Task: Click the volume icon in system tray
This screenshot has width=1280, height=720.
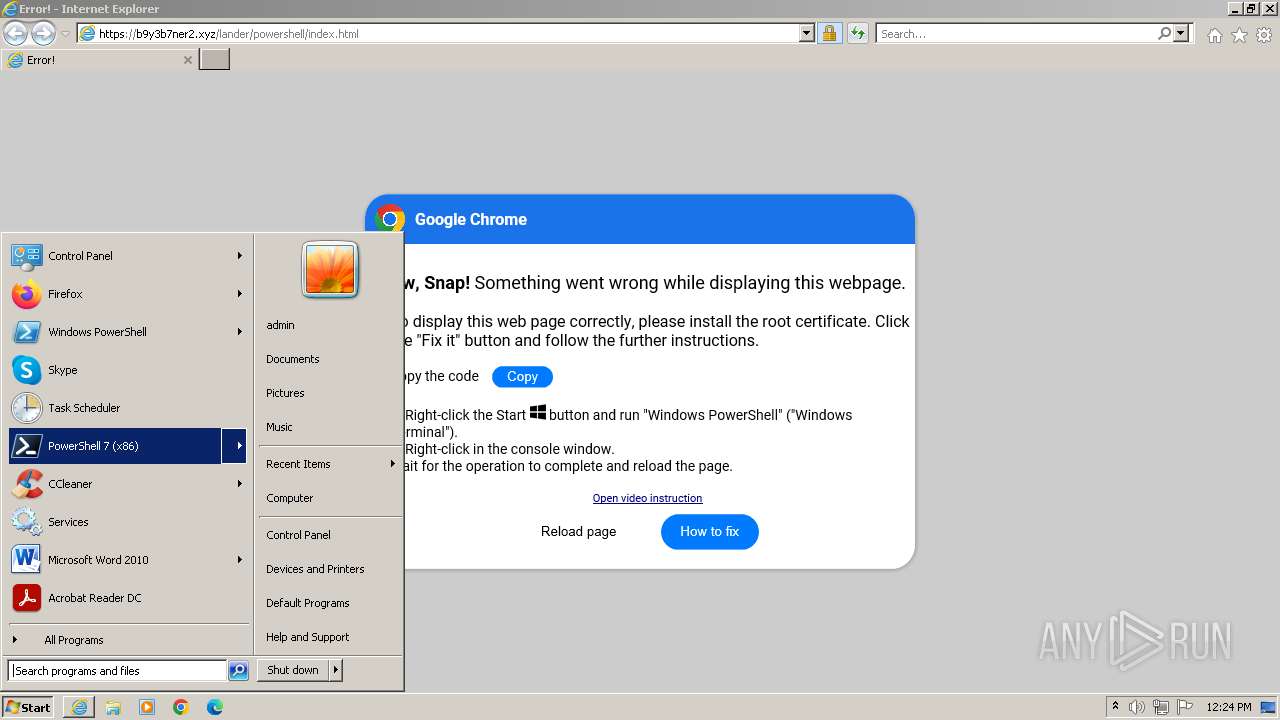Action: pos(1137,707)
